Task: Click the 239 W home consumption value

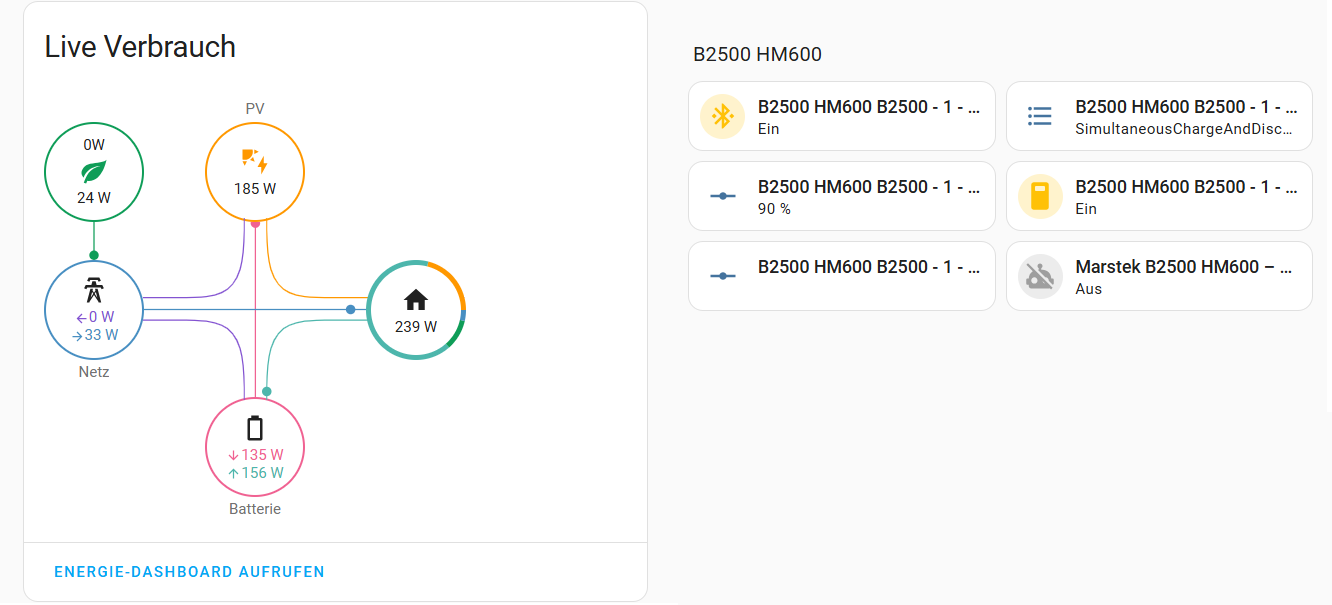Action: coord(416,327)
